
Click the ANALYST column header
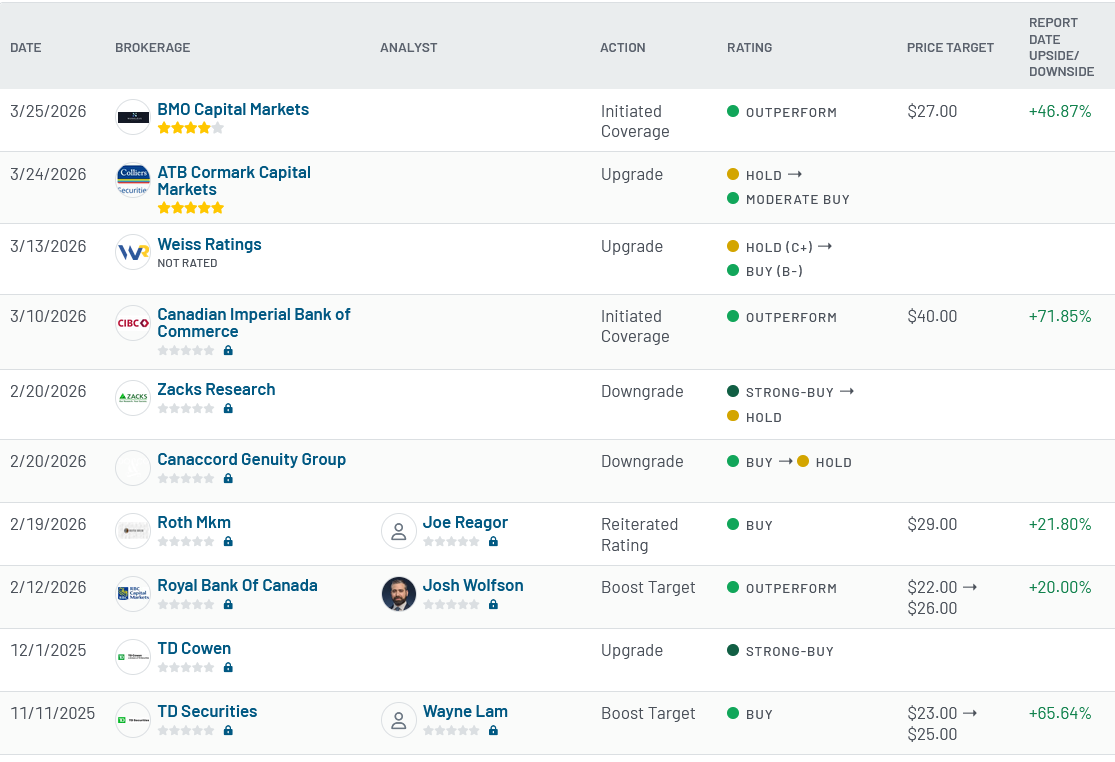click(409, 48)
